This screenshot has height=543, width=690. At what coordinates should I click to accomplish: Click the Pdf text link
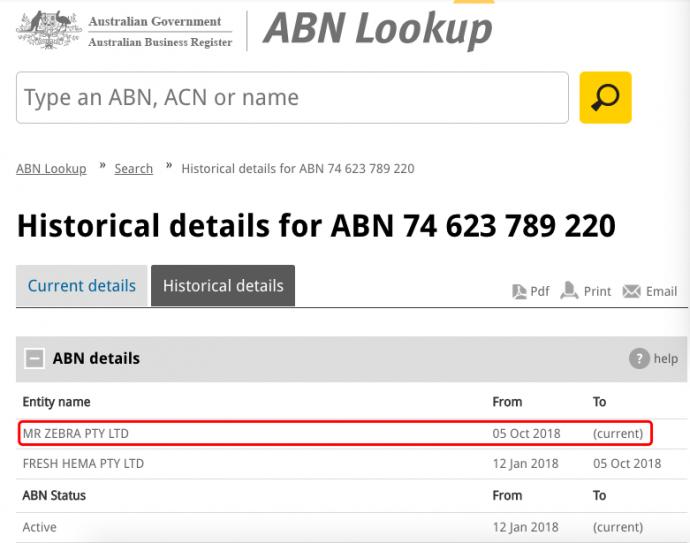click(x=540, y=291)
